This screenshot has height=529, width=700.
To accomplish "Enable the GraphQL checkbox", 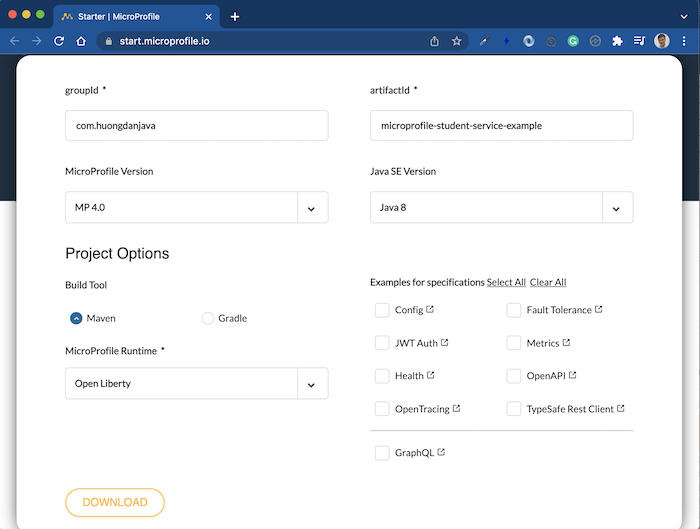I will 382,453.
